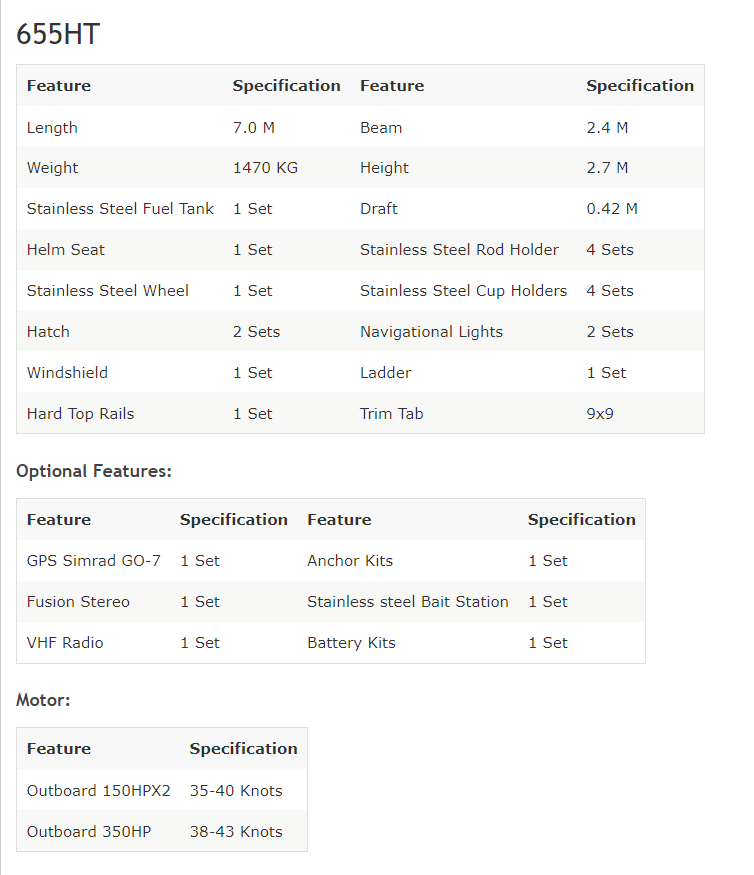This screenshot has height=875, width=754.
Task: Click the Beam specification 2.4 M
Action: [x=607, y=128]
